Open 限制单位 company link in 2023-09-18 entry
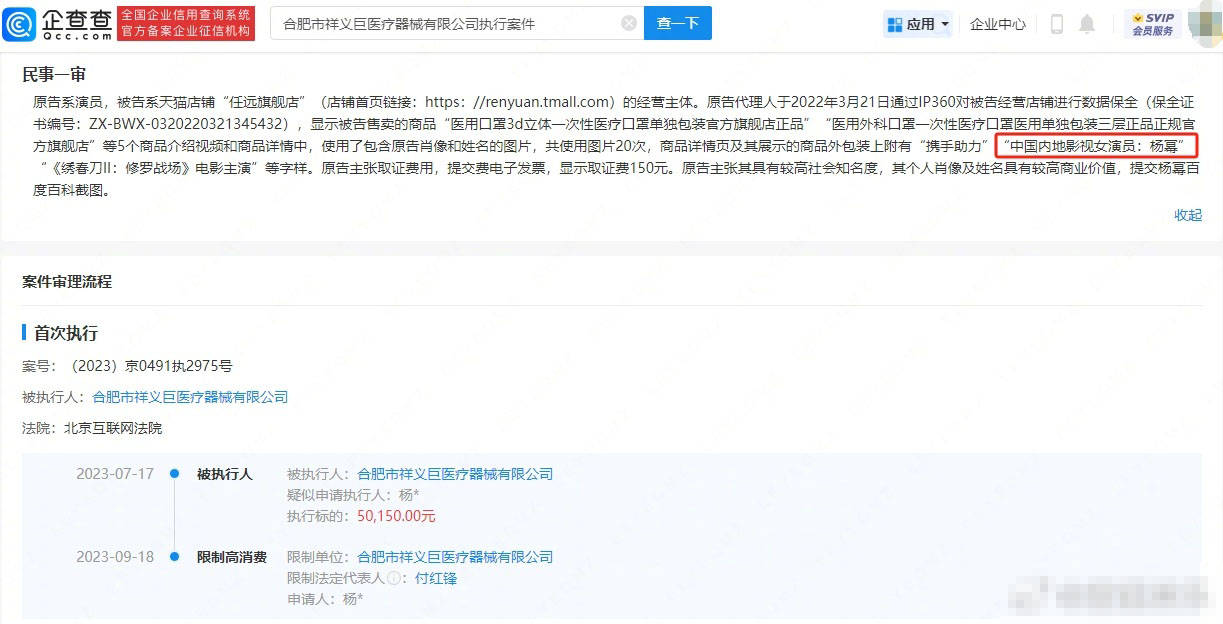 (x=455, y=557)
